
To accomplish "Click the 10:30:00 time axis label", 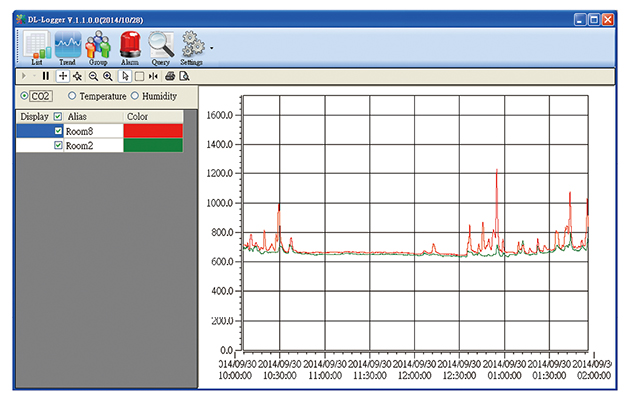I will click(x=280, y=376).
